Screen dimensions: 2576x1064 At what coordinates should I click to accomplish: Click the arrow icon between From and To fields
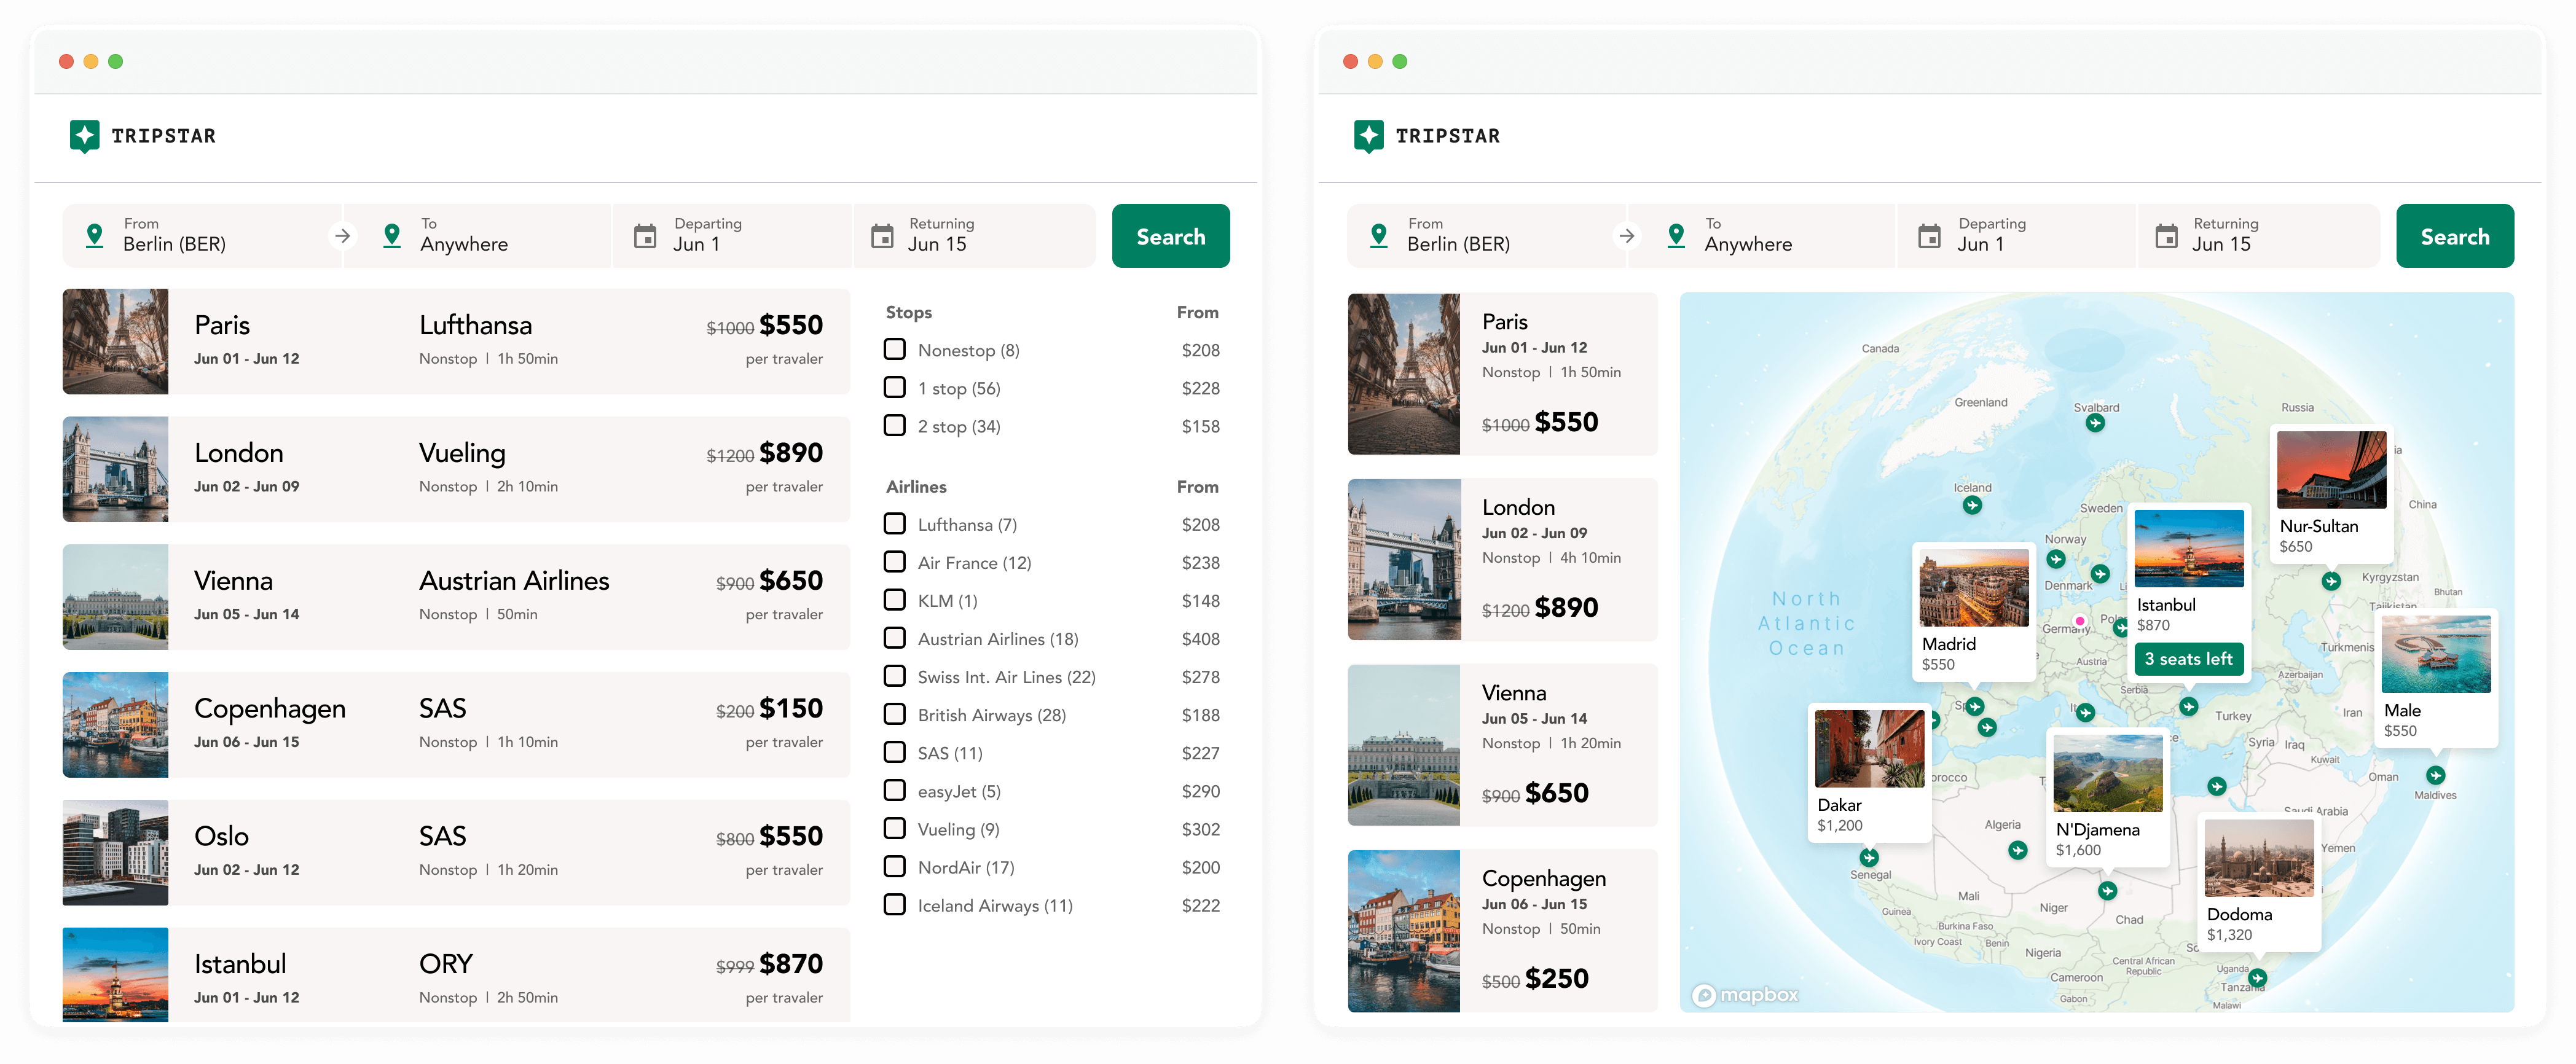click(x=342, y=236)
